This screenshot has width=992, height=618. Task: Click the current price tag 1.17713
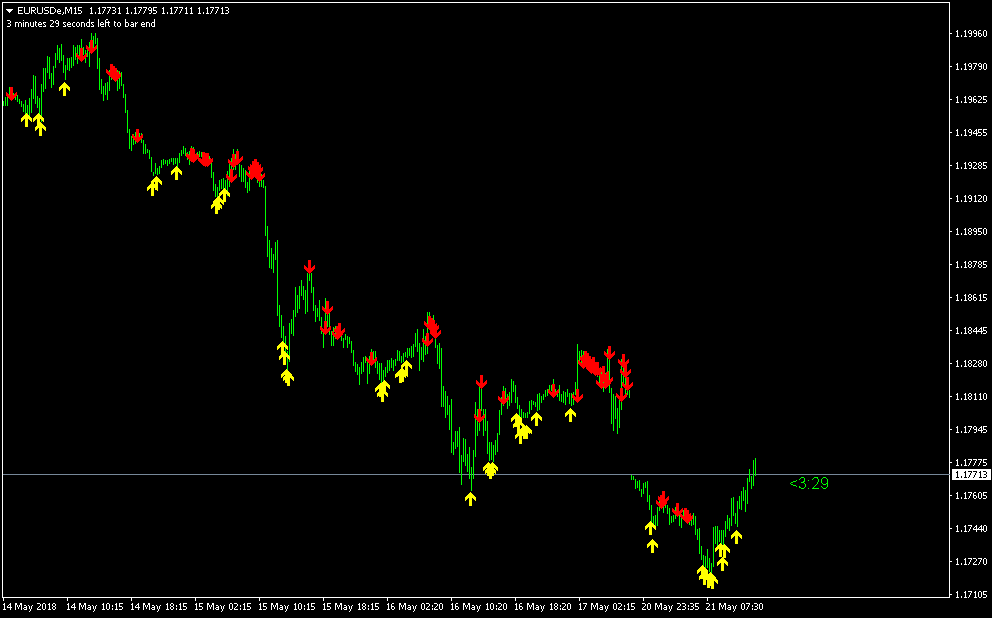(x=968, y=476)
